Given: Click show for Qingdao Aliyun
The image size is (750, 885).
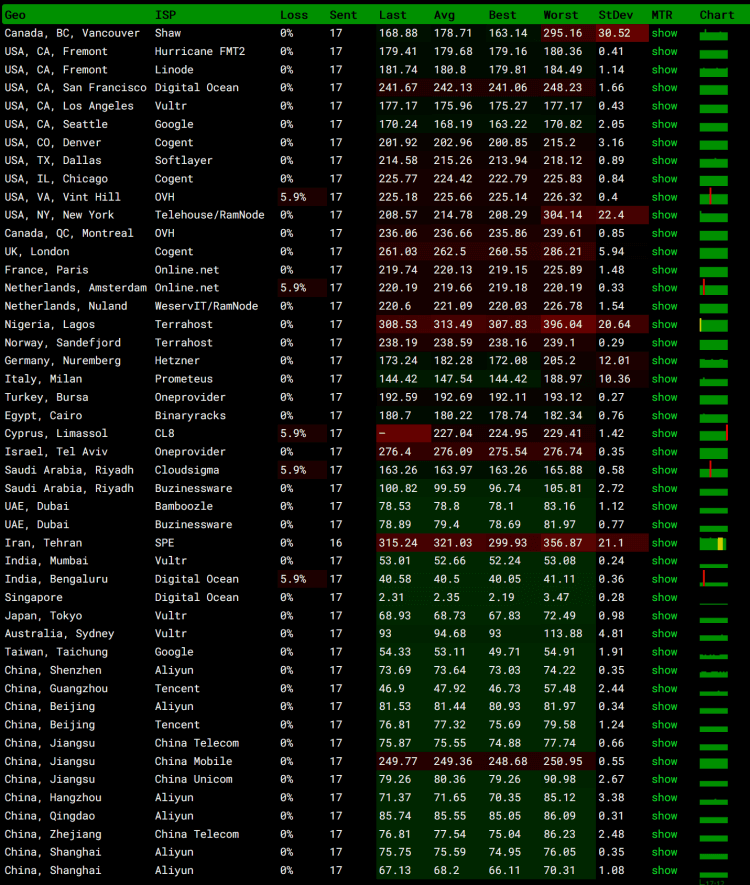Looking at the screenshot, I should [x=664, y=816].
